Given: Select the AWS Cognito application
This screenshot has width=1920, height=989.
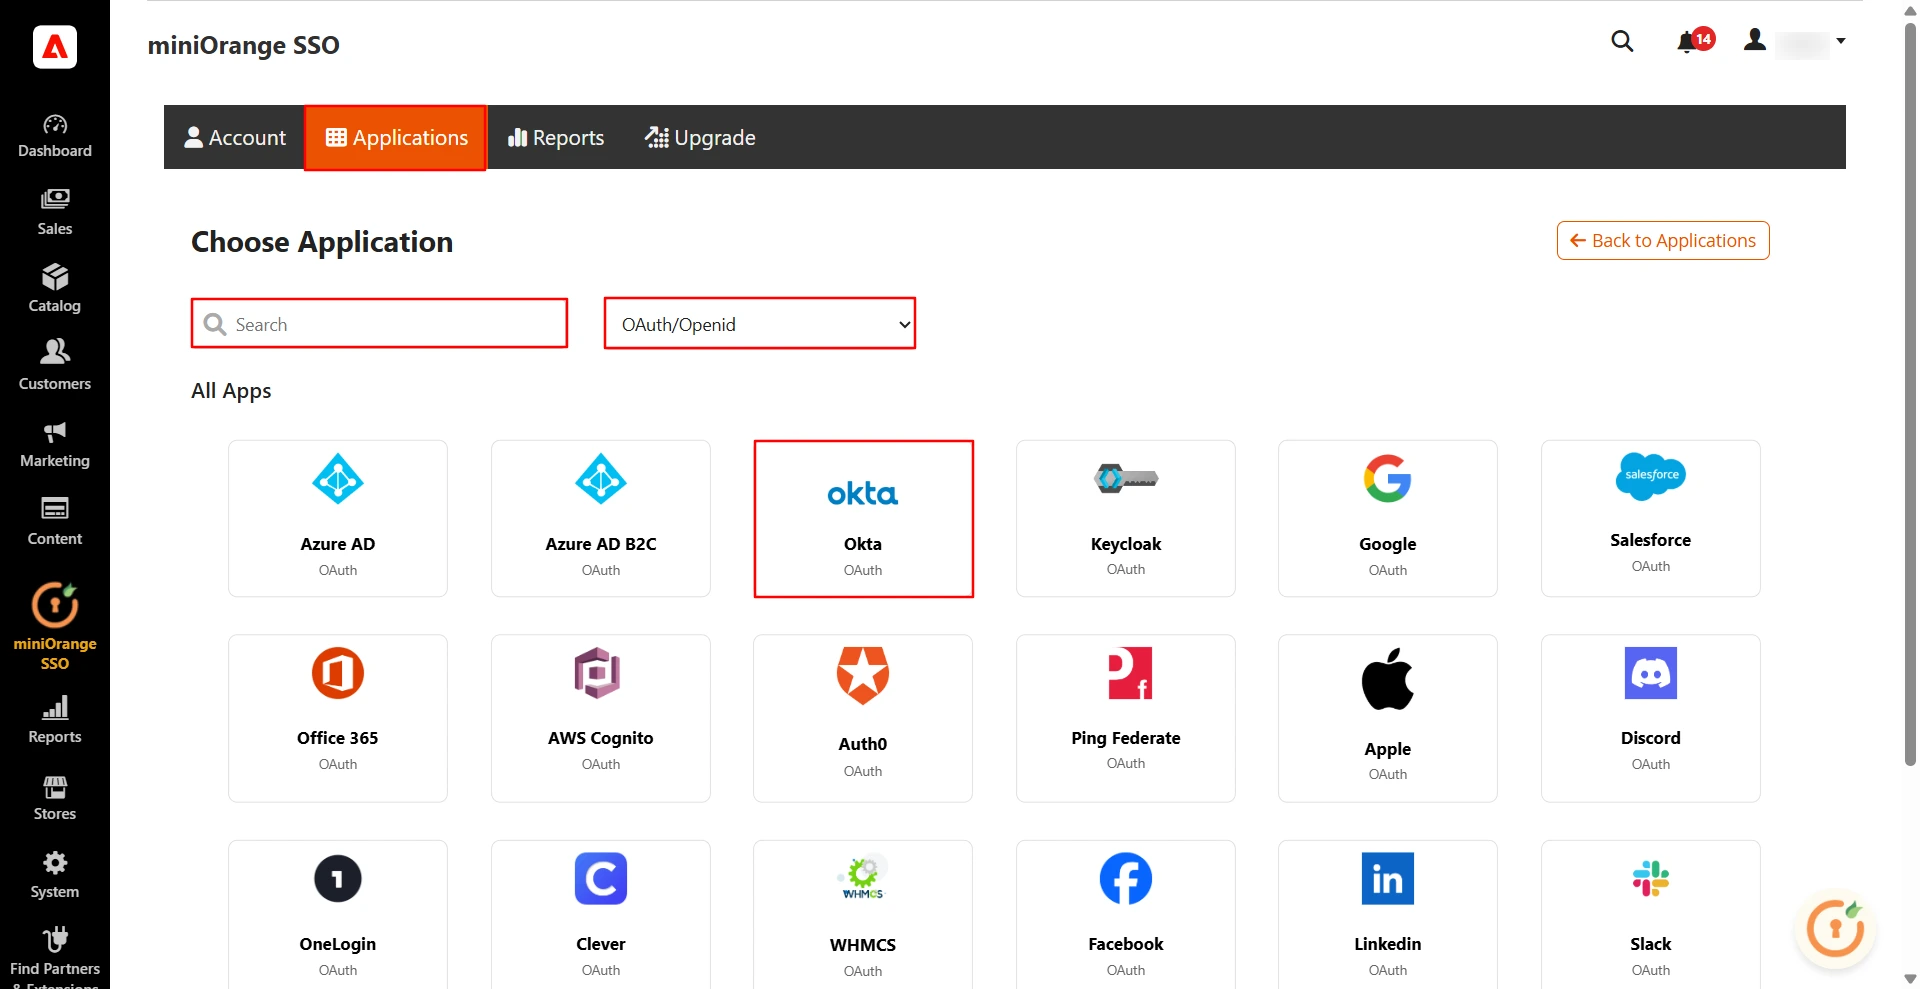Looking at the screenshot, I should (601, 719).
